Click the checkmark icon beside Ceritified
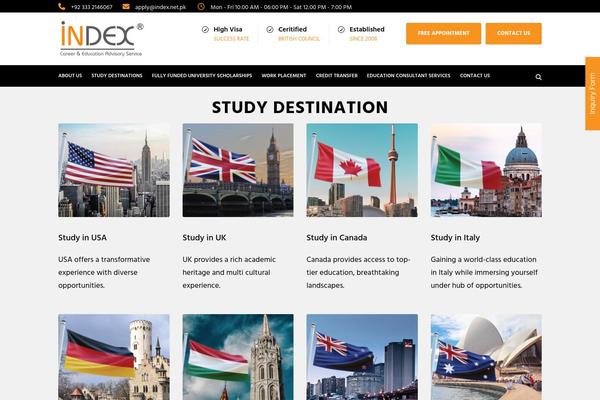Viewport: 600px width, 400px height. (x=270, y=29)
